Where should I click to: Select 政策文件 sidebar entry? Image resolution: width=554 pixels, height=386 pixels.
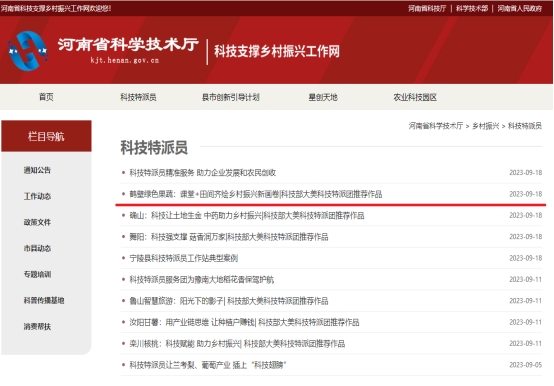(x=37, y=222)
